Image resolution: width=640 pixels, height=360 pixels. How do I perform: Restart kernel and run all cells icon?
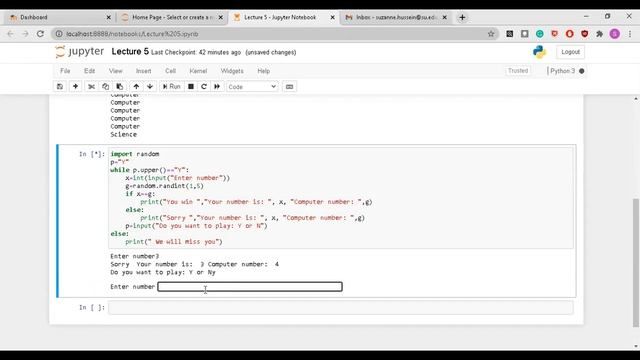[217, 87]
